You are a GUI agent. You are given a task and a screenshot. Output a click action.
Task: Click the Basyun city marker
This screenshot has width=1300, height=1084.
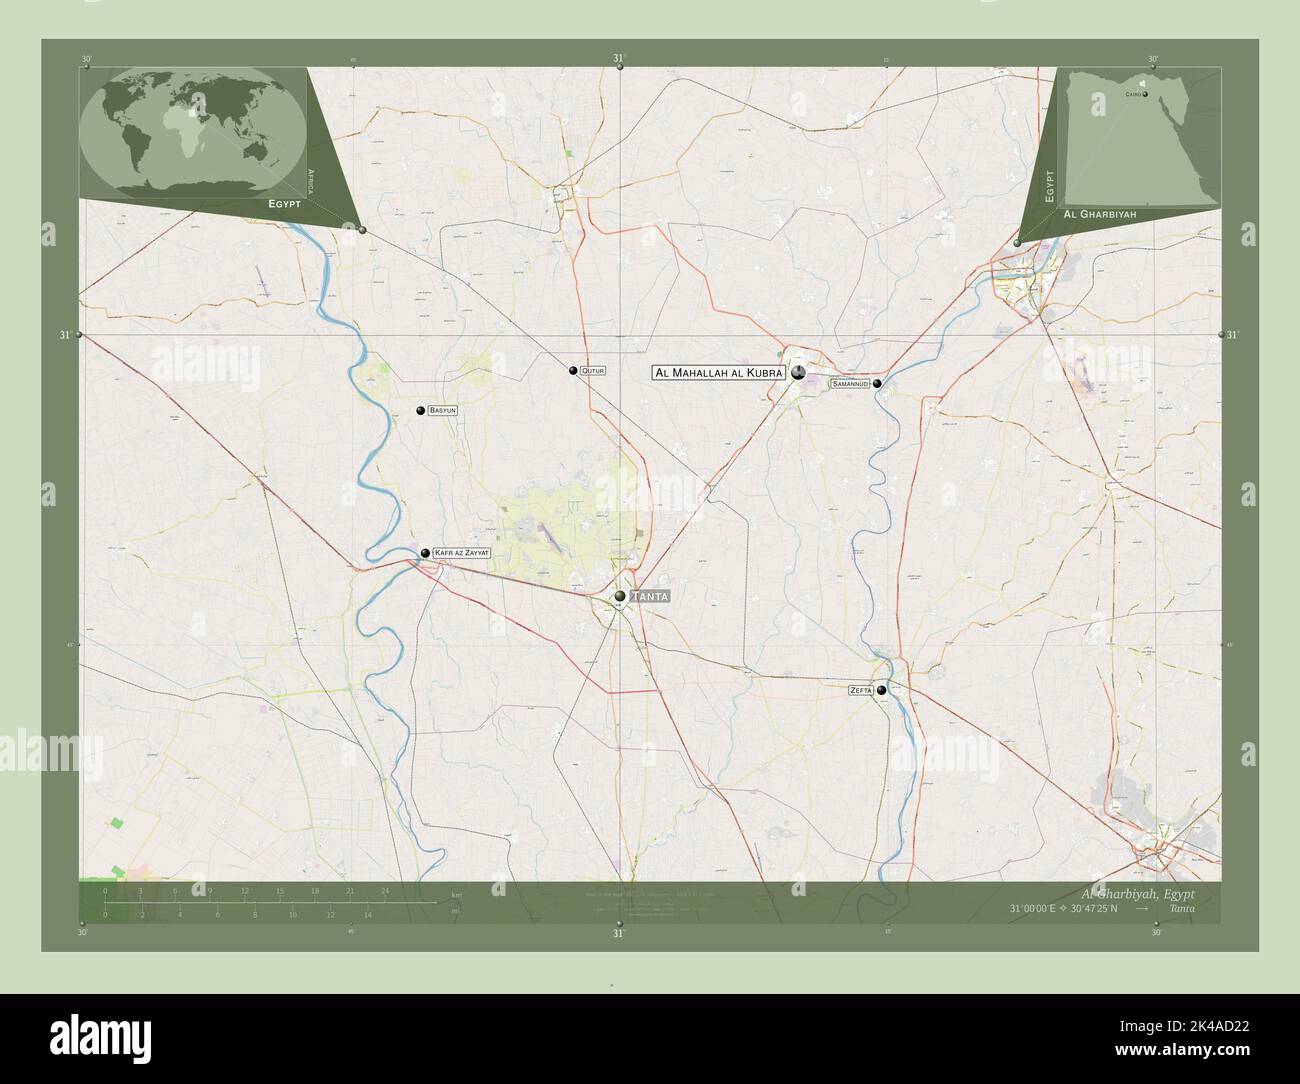pos(420,410)
